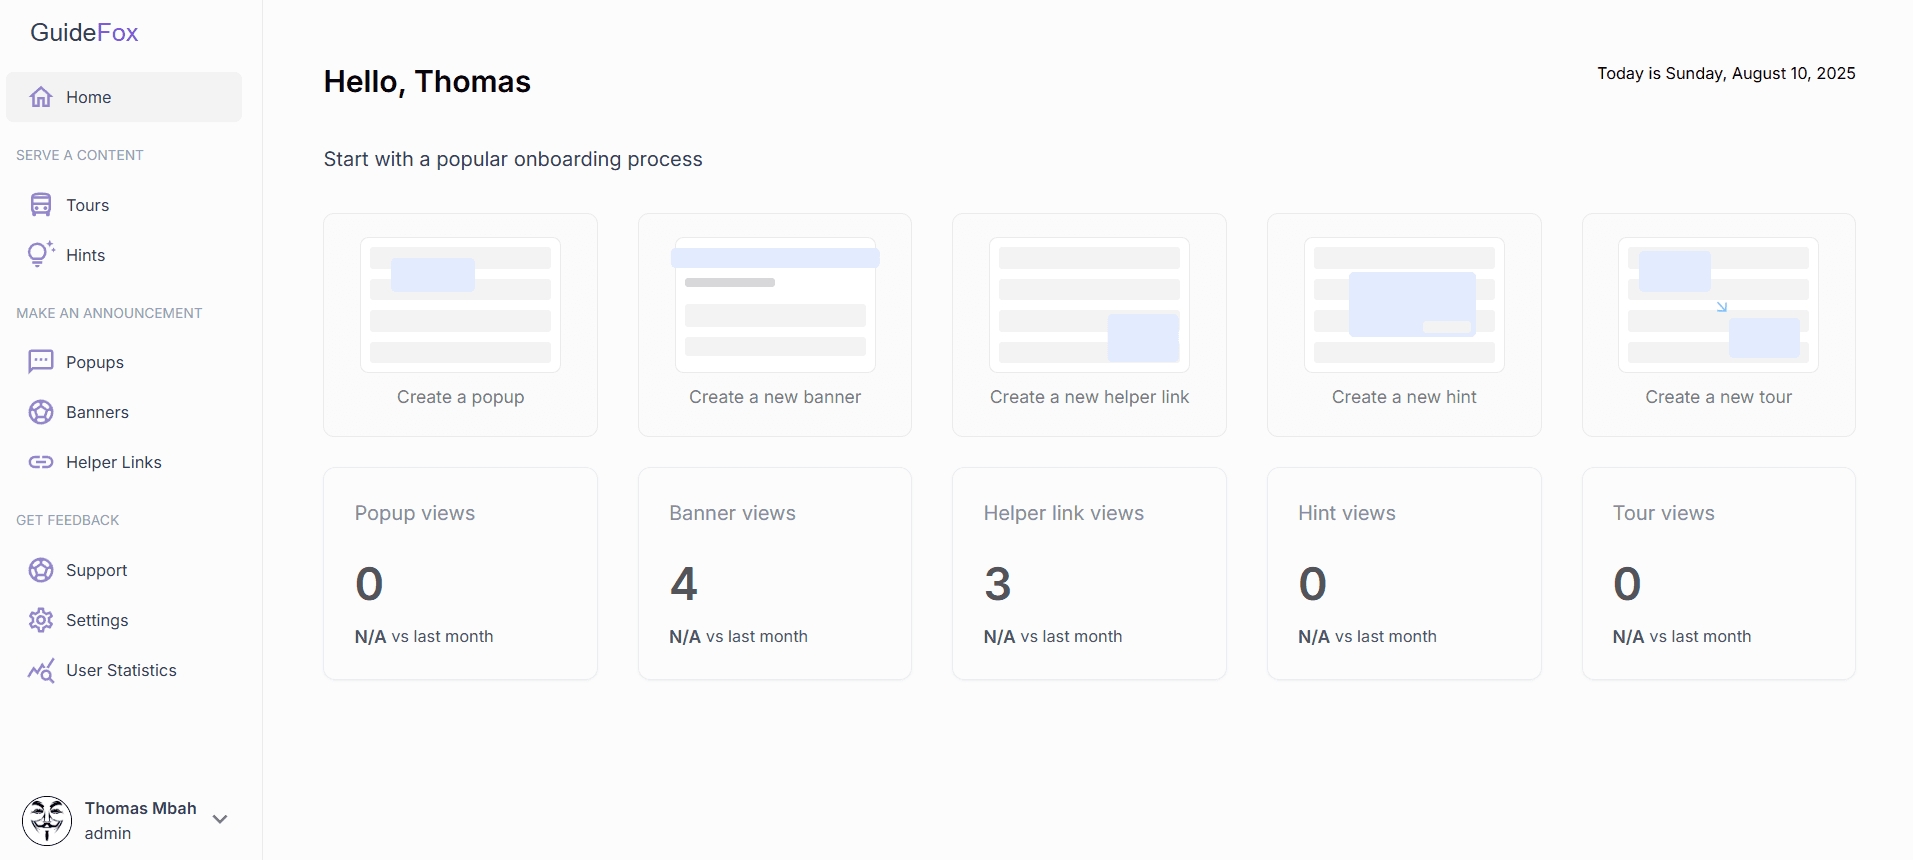1913x860 pixels.
Task: Click the new banner illustration thumbnail
Action: pyautogui.click(x=775, y=305)
